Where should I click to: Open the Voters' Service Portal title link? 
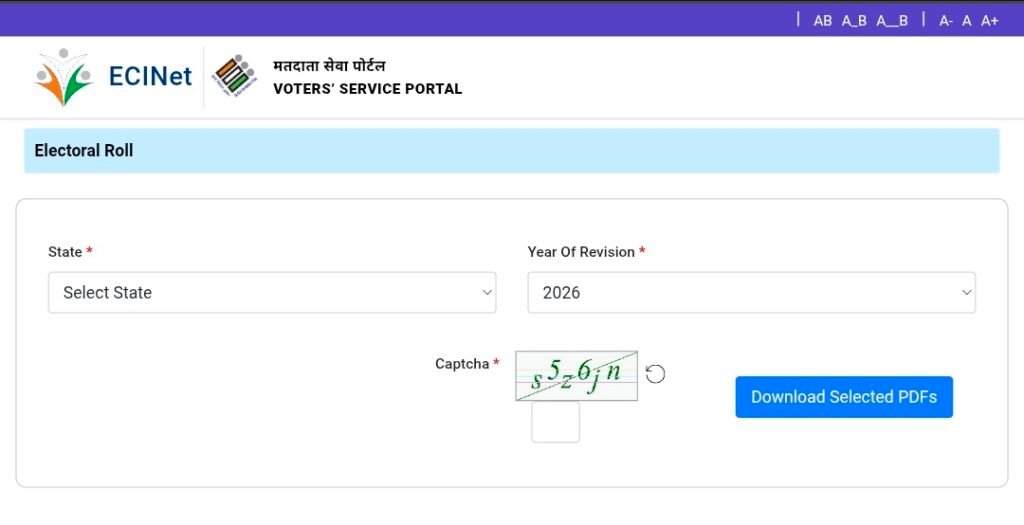pyautogui.click(x=367, y=89)
